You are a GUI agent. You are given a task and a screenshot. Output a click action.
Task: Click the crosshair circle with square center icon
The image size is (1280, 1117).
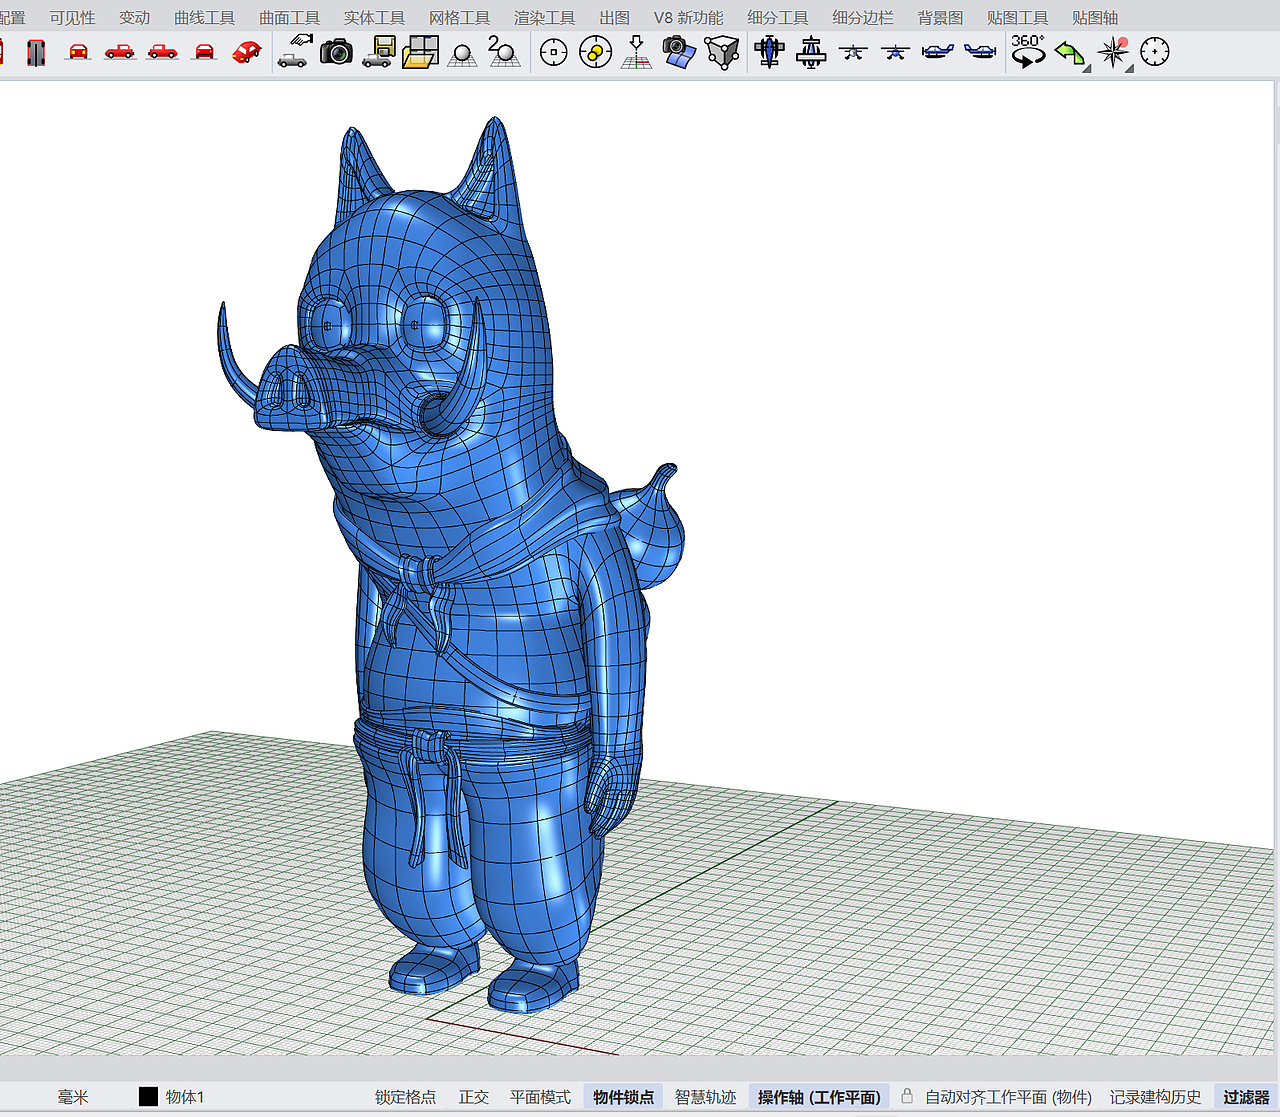553,52
